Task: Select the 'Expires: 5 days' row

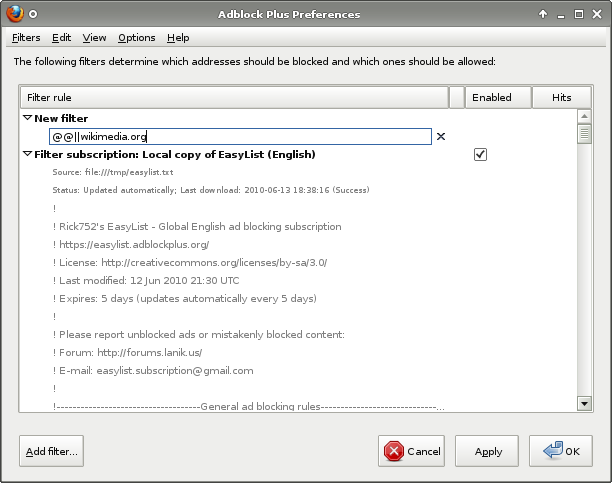Action: click(x=299, y=298)
